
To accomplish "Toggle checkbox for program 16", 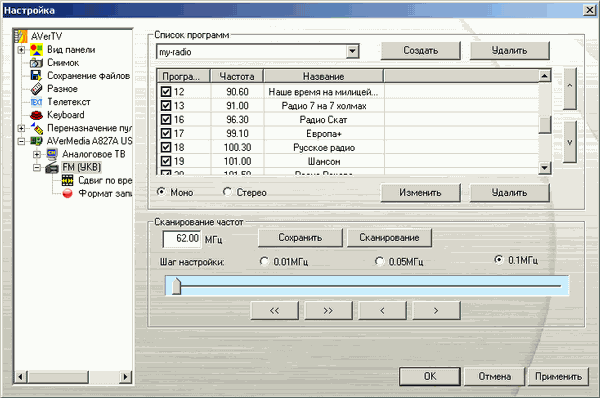I will pos(166,119).
